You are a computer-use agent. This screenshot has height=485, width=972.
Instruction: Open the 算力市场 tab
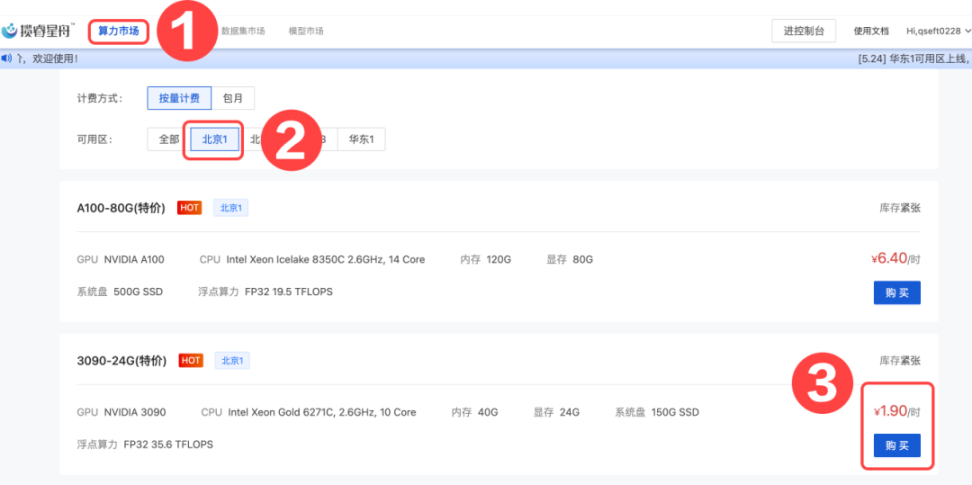pos(119,31)
